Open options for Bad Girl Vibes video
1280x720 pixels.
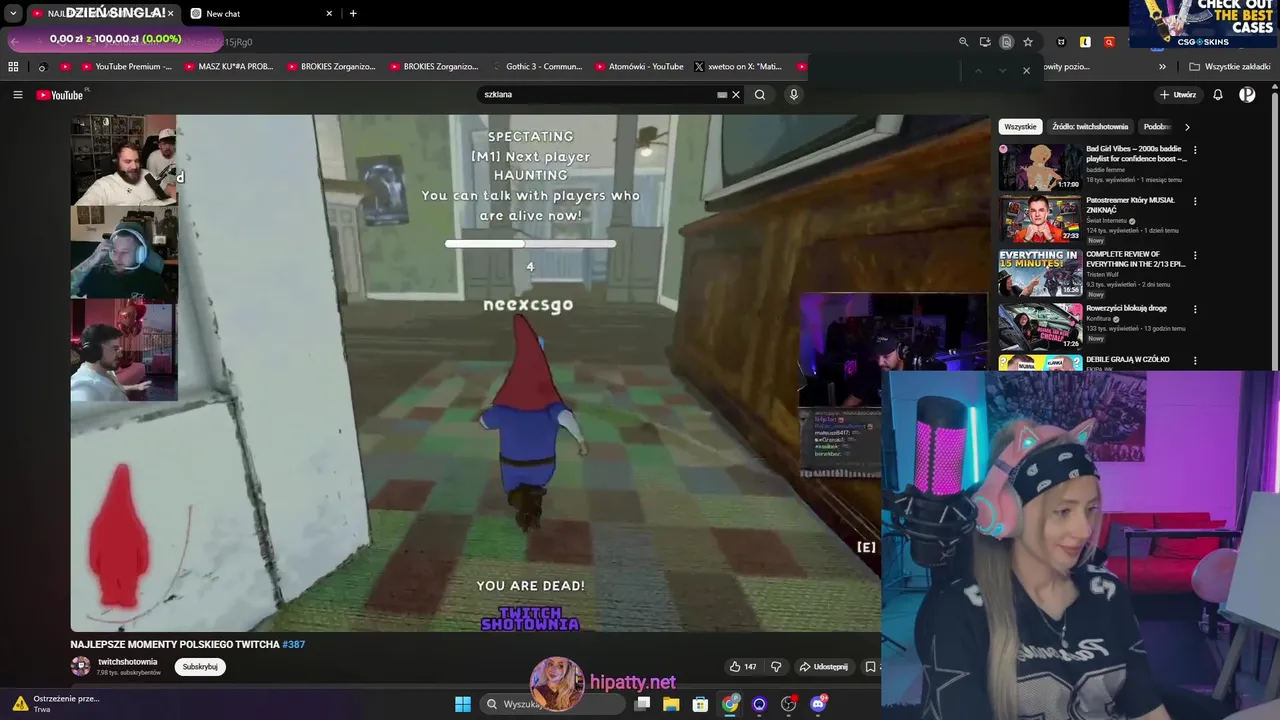[1195, 151]
